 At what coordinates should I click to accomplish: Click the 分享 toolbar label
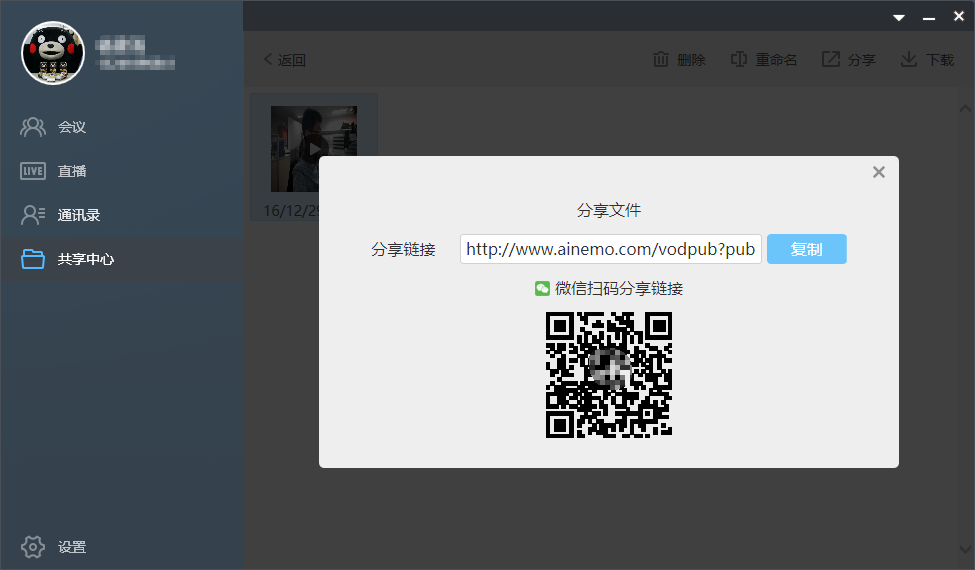point(862,60)
